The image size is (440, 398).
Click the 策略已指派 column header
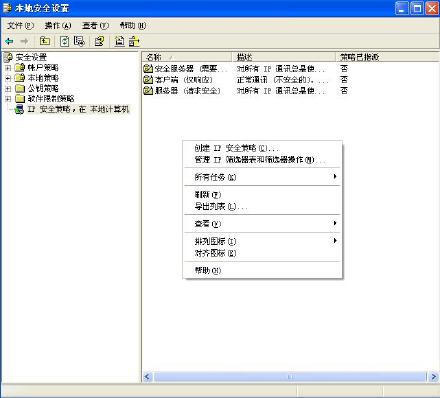pos(387,57)
